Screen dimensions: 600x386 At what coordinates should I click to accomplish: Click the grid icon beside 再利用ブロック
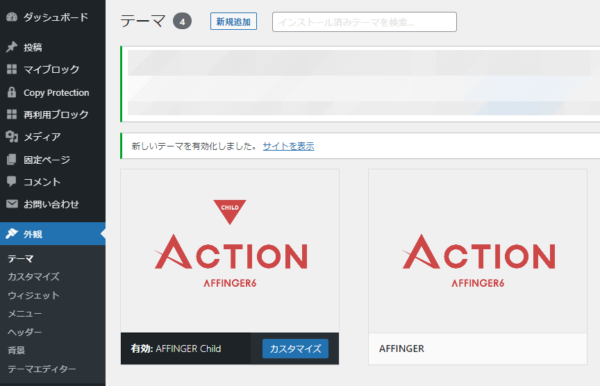pyautogui.click(x=12, y=114)
